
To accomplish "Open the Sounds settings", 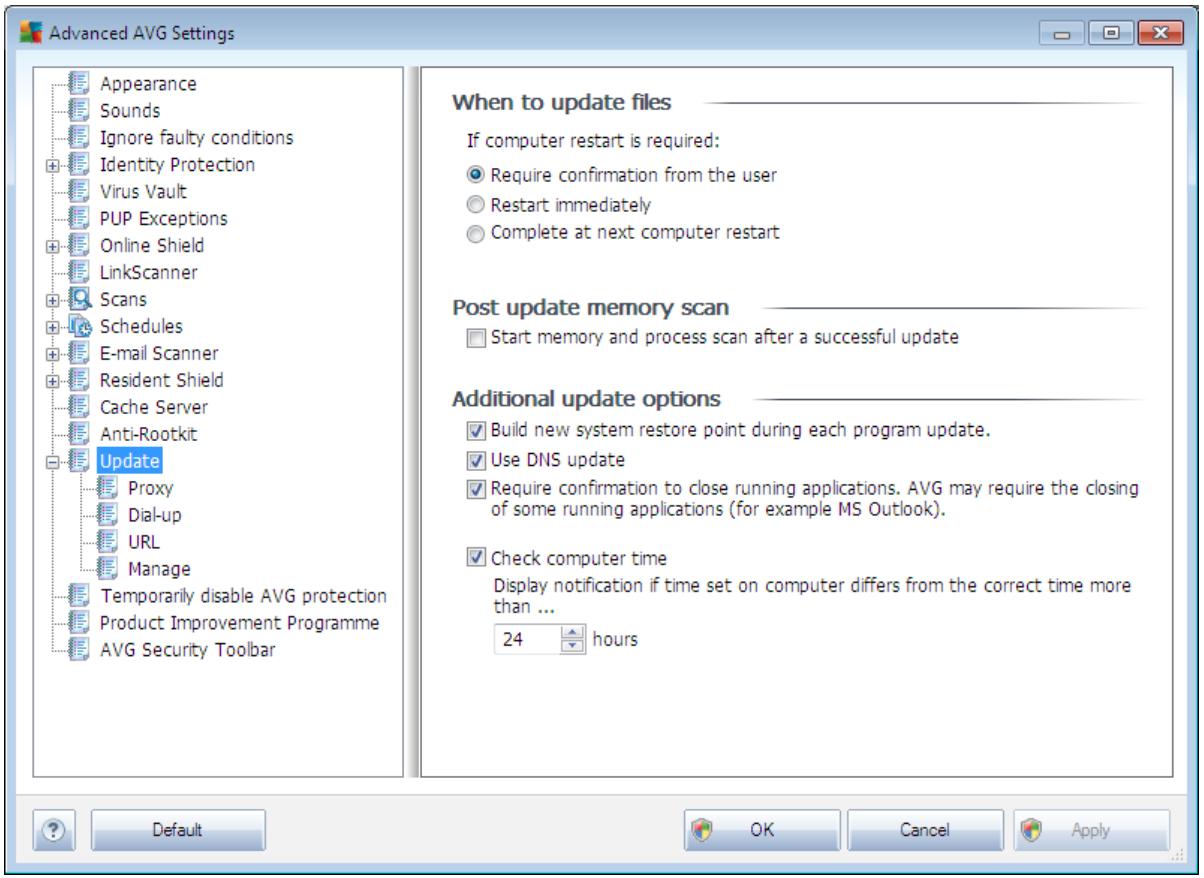I will (x=130, y=110).
